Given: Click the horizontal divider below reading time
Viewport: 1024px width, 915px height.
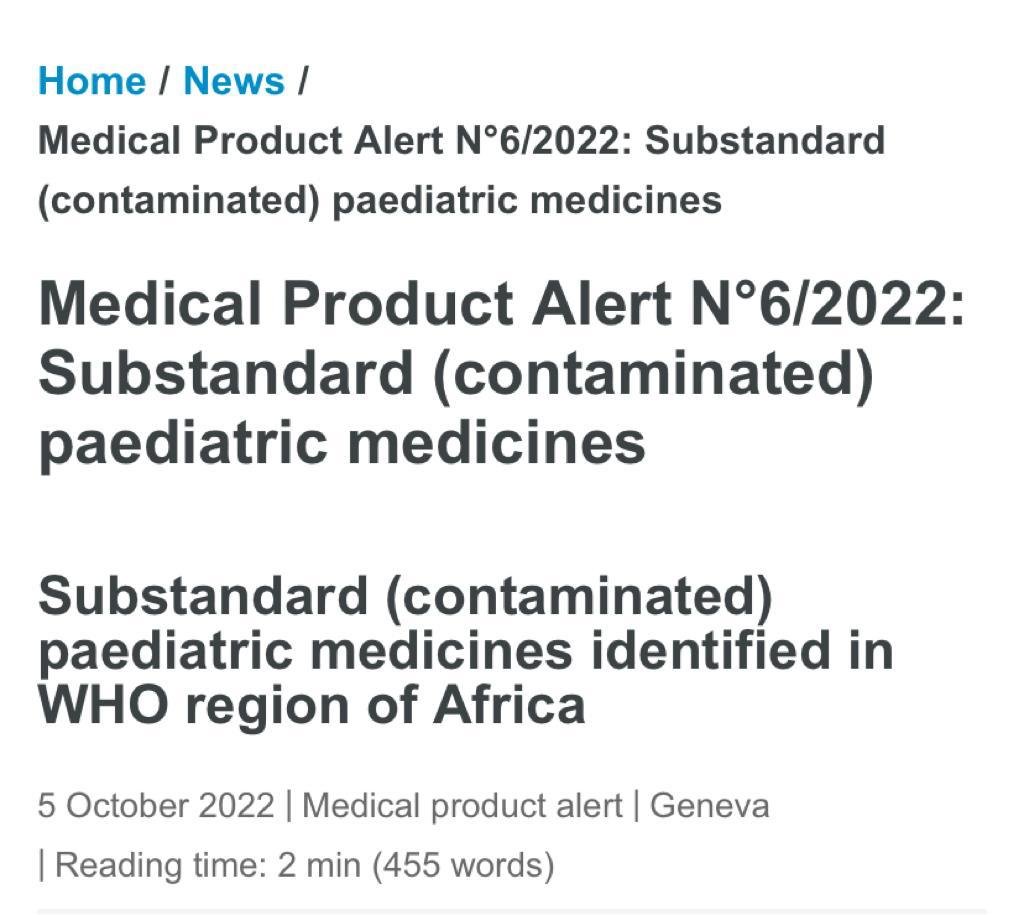Looking at the screenshot, I should [x=512, y=910].
